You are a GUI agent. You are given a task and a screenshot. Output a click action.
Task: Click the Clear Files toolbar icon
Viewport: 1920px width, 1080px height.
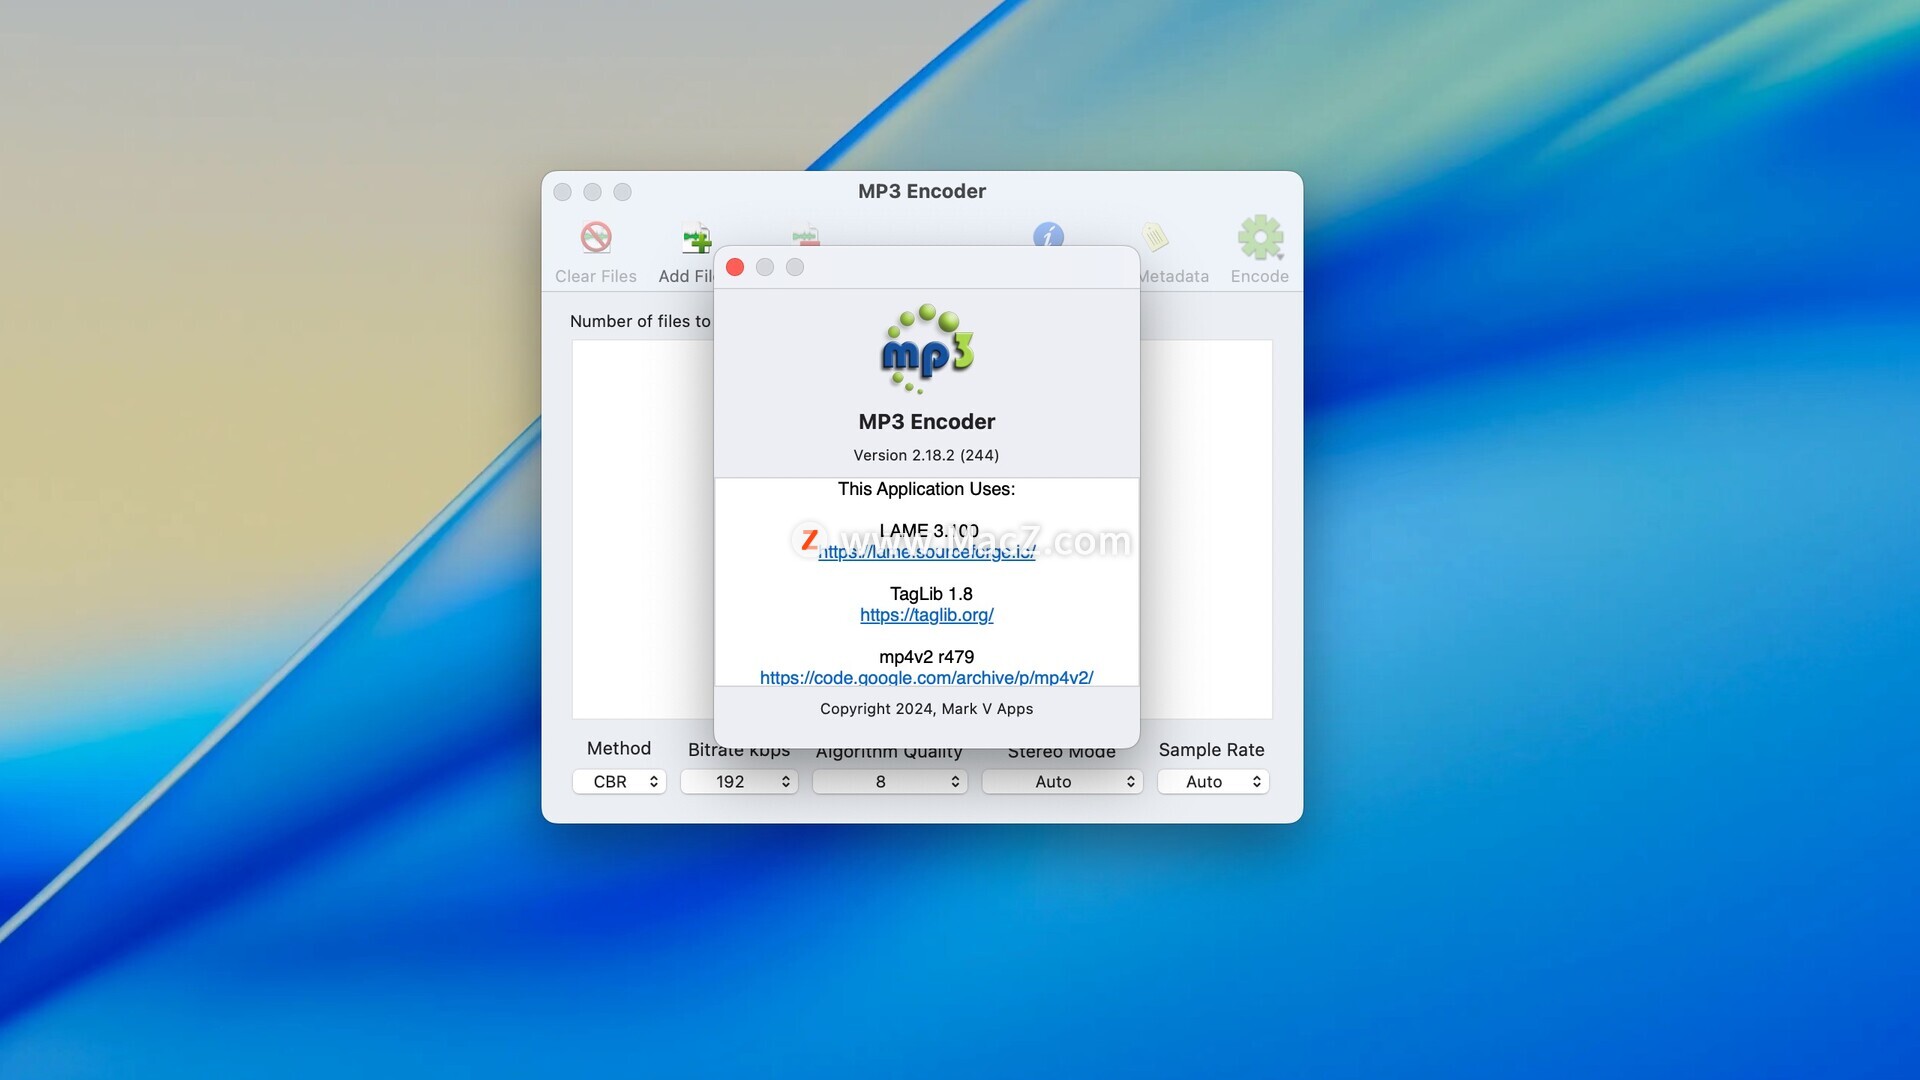click(596, 238)
